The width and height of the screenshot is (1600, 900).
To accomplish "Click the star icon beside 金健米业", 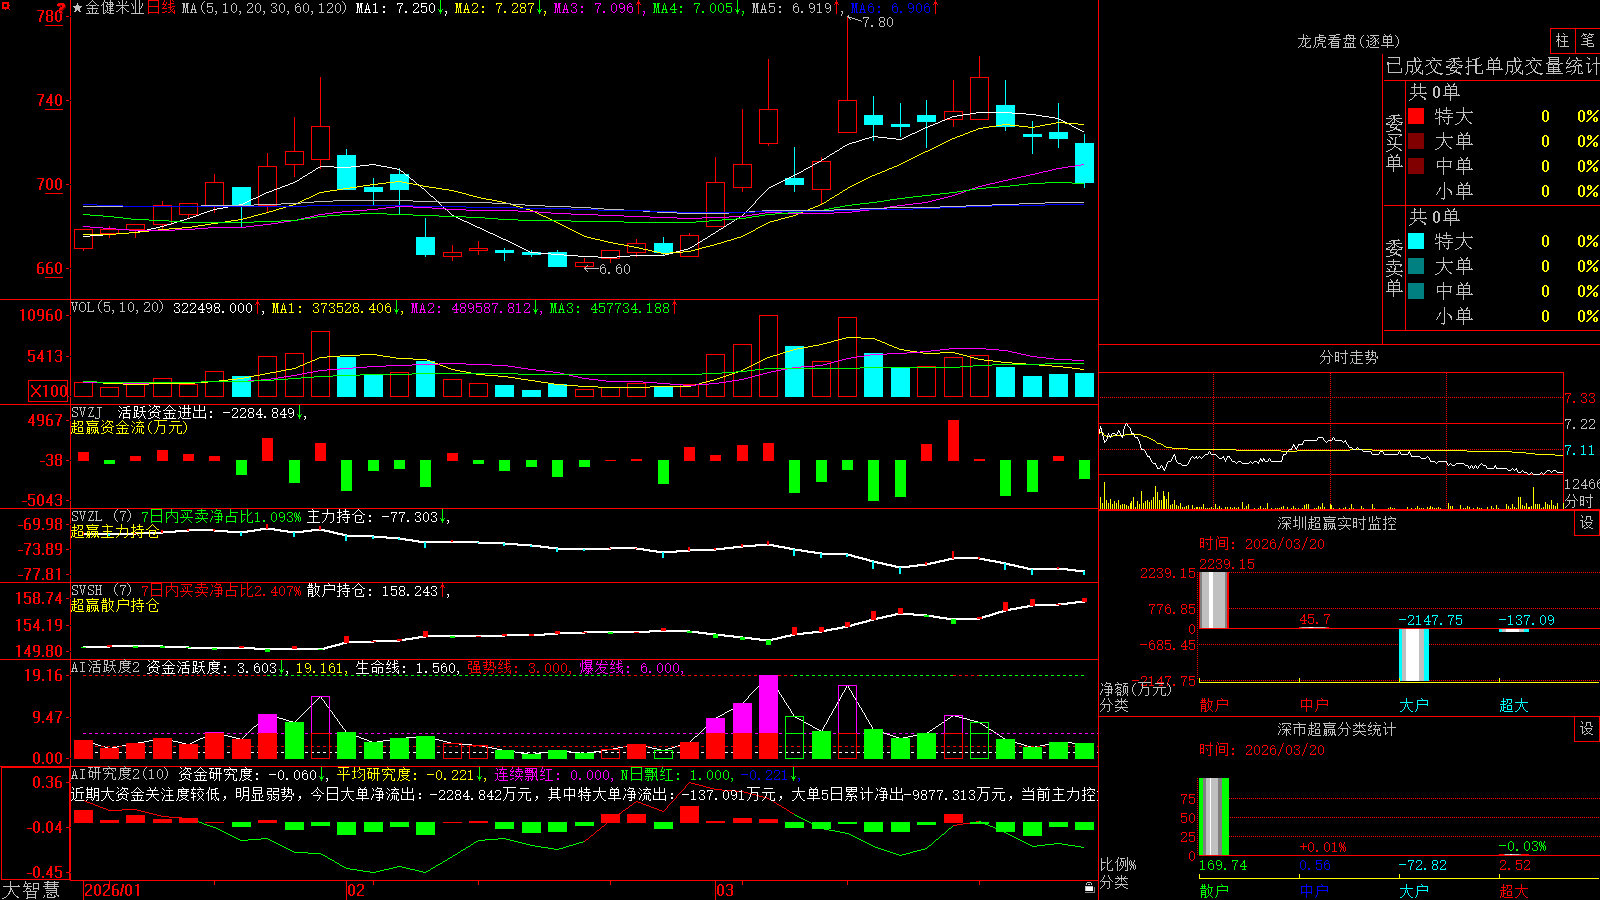I will [78, 8].
